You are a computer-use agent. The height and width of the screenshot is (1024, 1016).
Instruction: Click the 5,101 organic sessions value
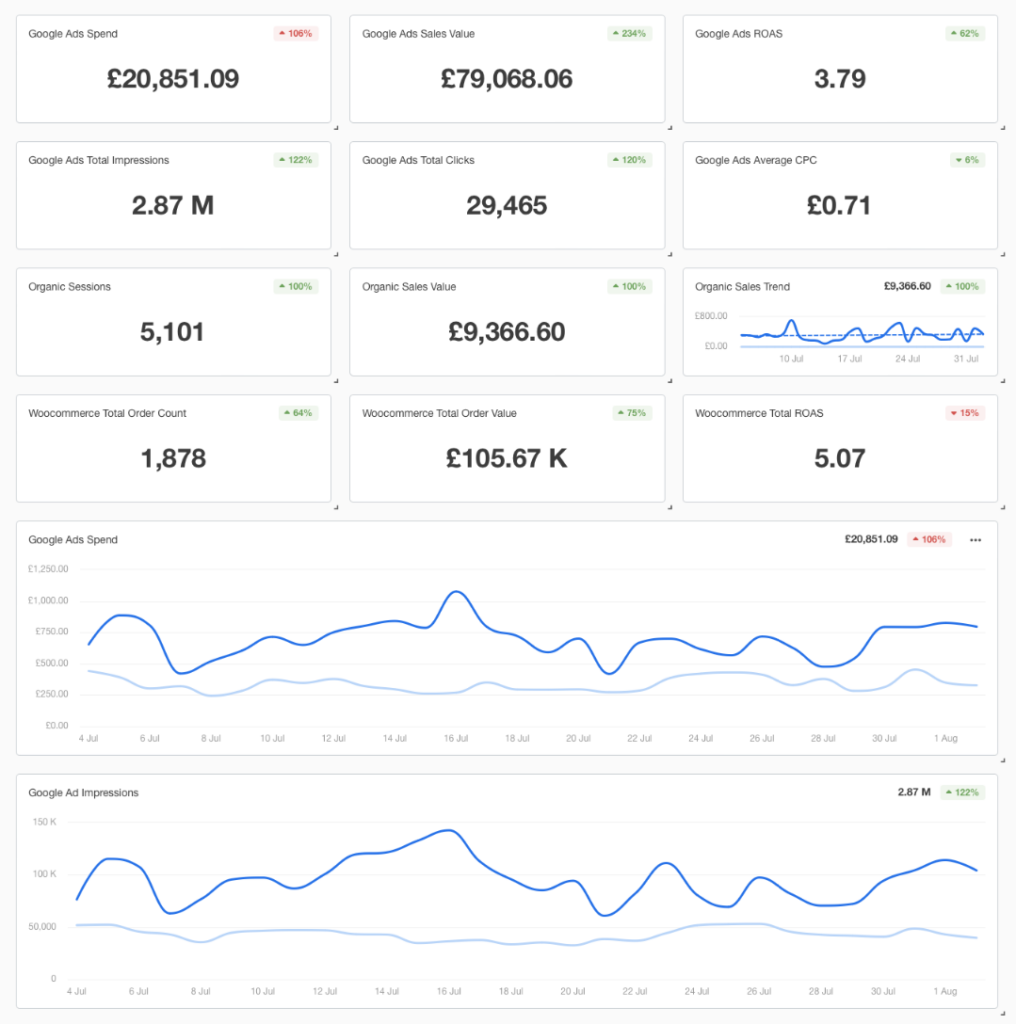point(172,332)
